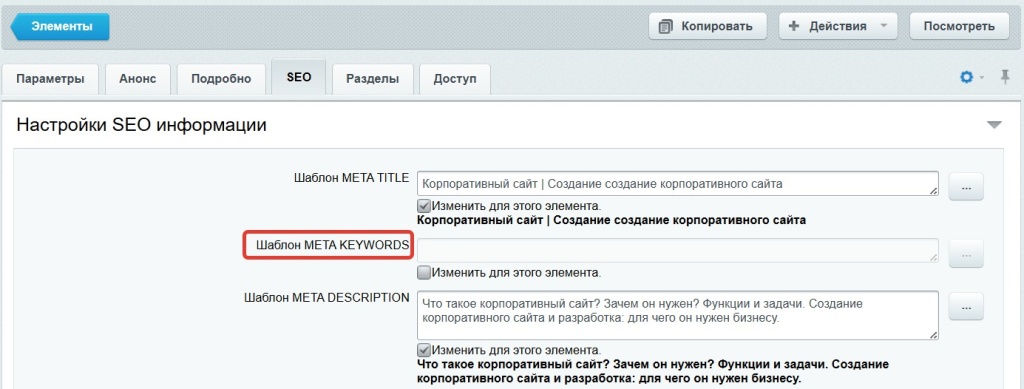Uncheck Изменить для этого элемента under META DESCRIPTION
The width and height of the screenshot is (1024, 389).
[x=424, y=350]
